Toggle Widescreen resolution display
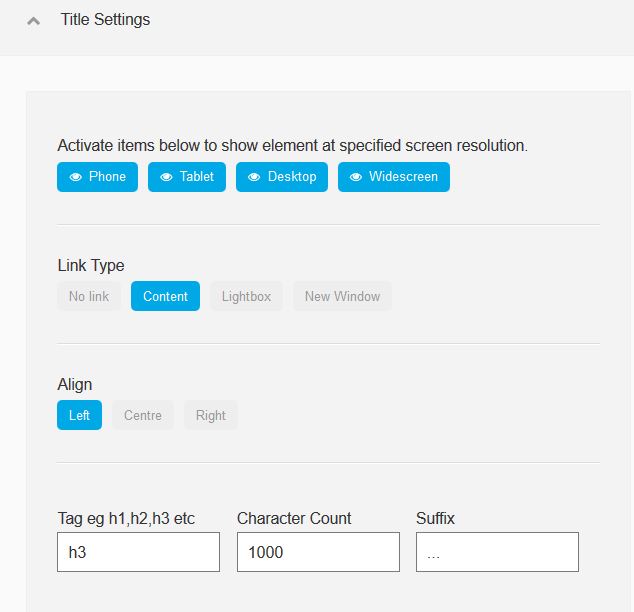 (x=394, y=177)
